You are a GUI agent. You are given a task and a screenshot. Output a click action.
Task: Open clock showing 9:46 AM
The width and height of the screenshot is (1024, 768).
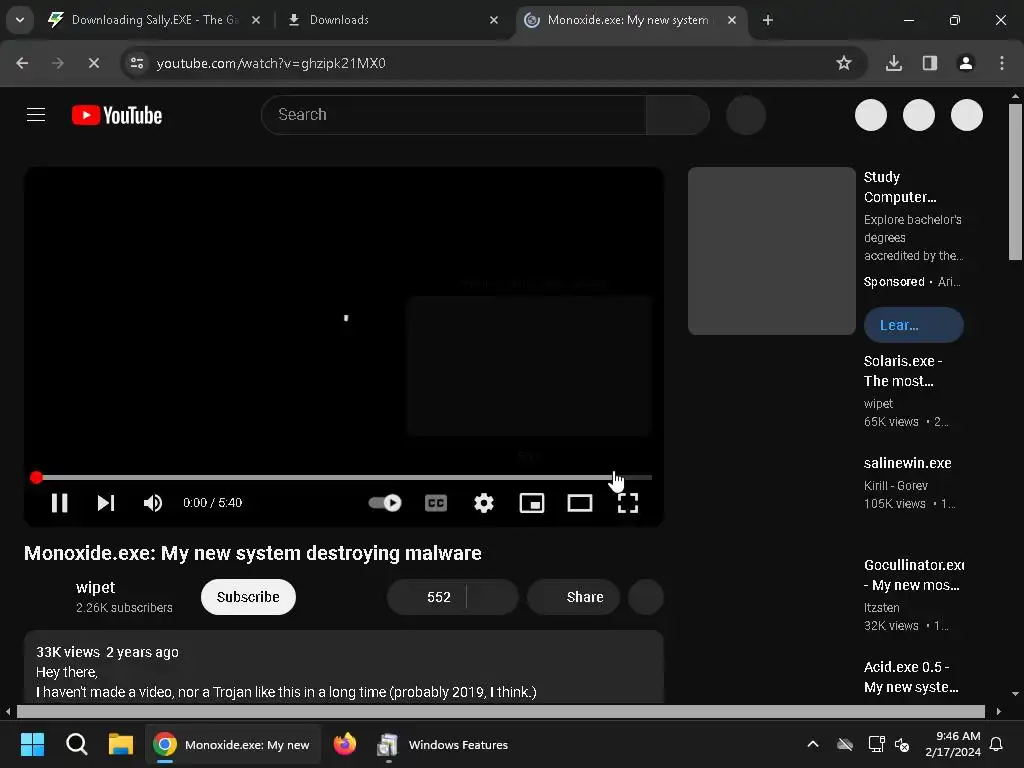point(953,744)
